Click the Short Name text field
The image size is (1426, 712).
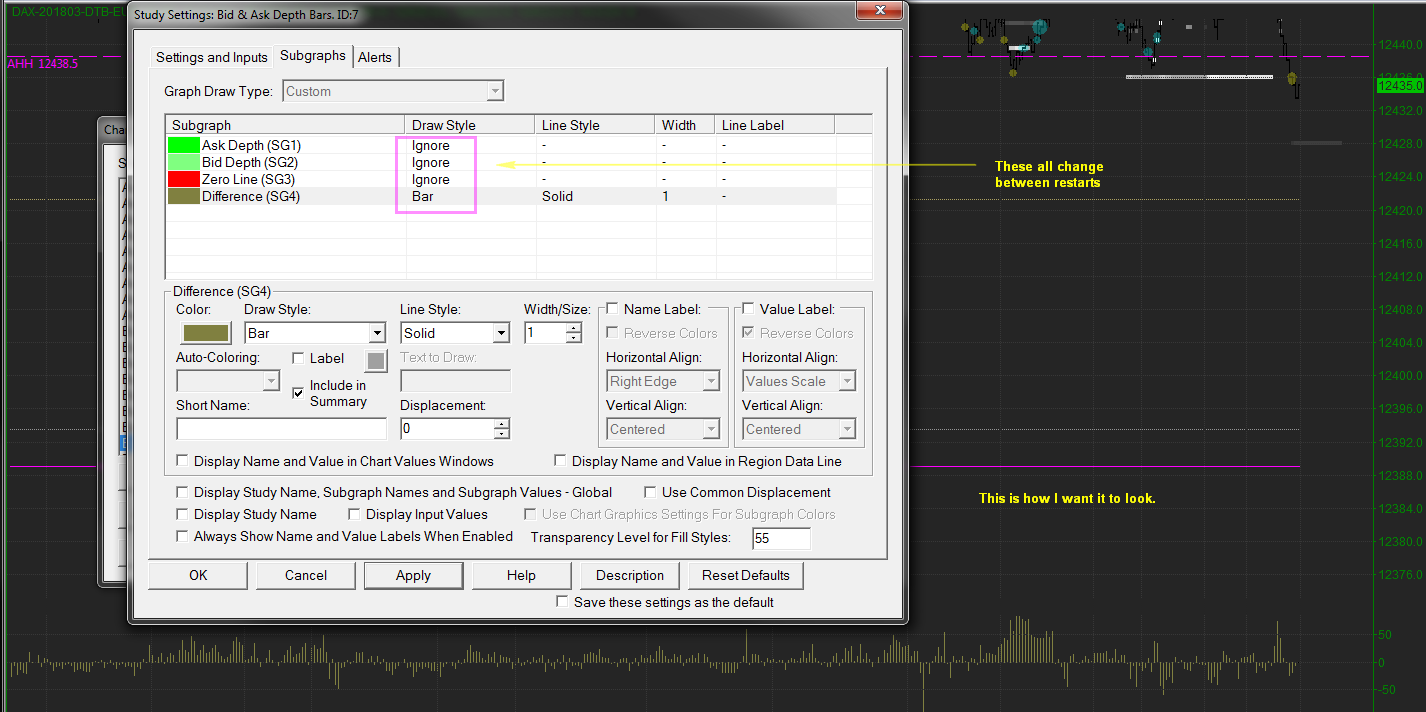pos(281,429)
